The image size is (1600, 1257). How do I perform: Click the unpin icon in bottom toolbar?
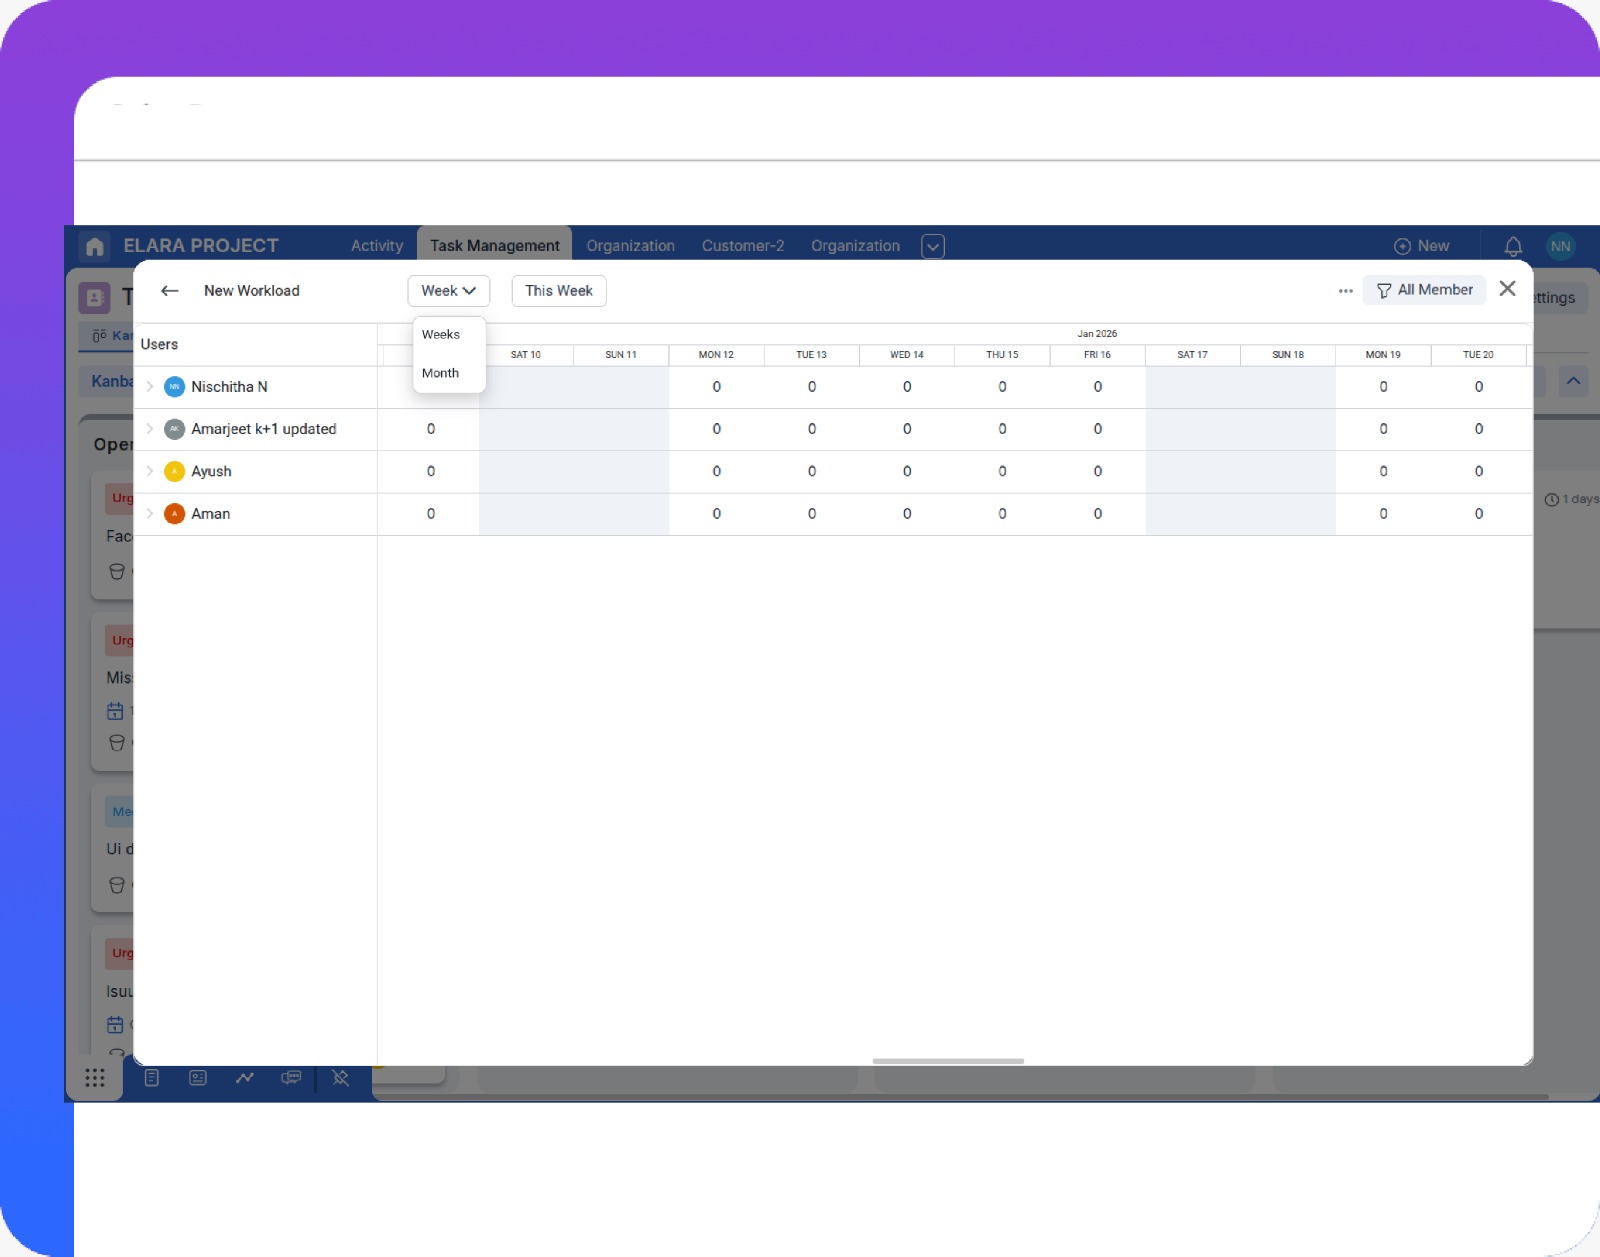click(x=339, y=1077)
